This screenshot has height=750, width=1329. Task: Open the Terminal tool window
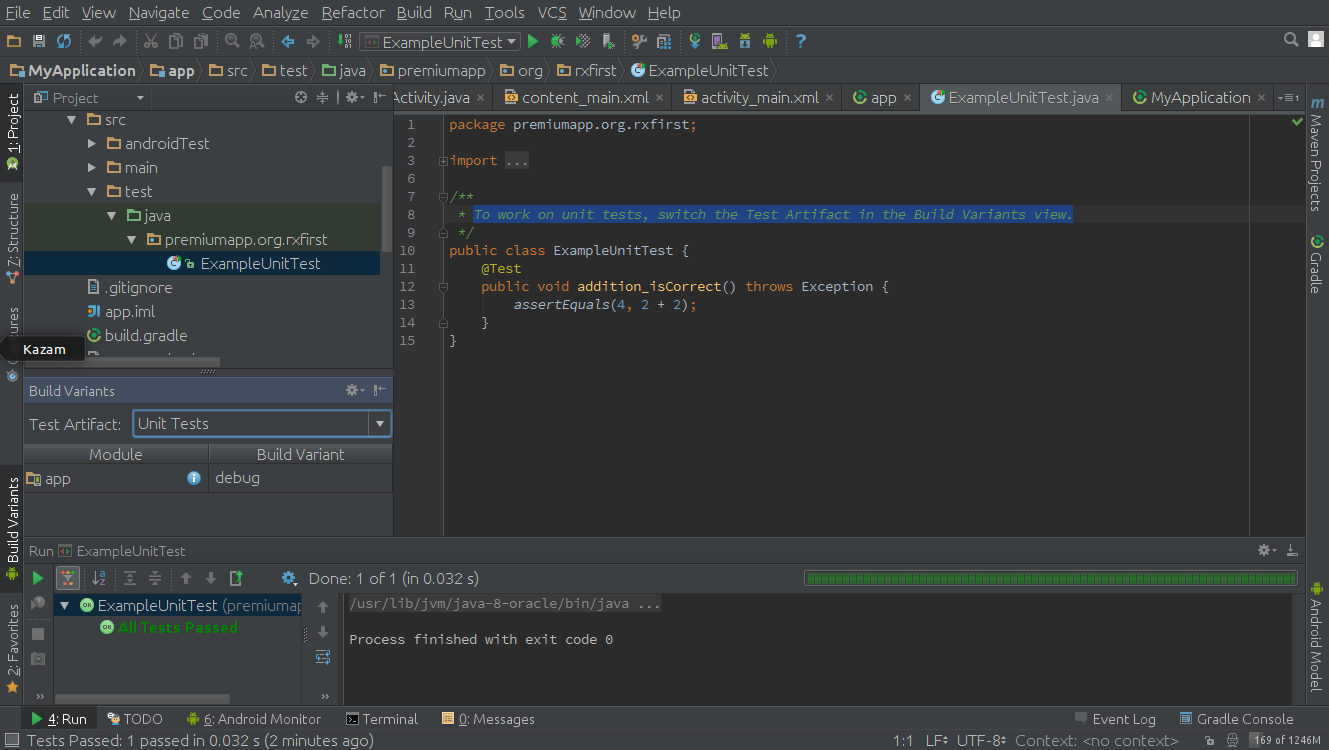[381, 719]
